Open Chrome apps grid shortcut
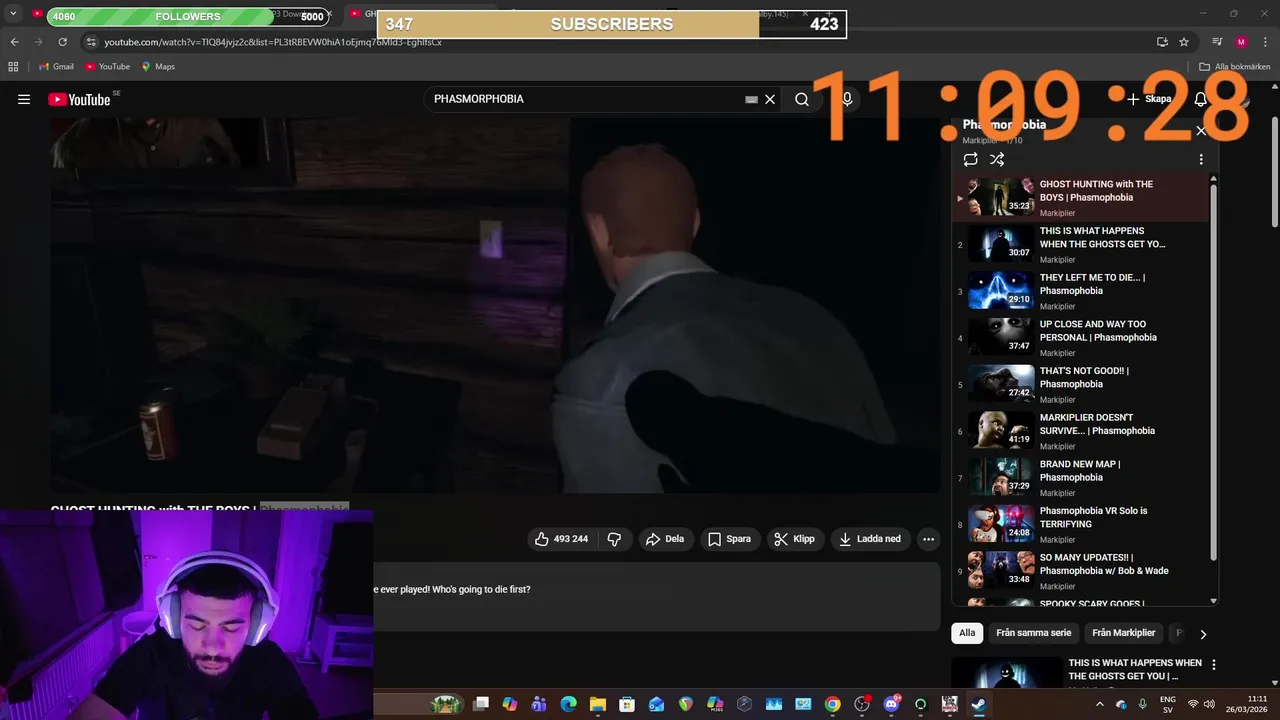This screenshot has height=720, width=1280. pos(13,67)
